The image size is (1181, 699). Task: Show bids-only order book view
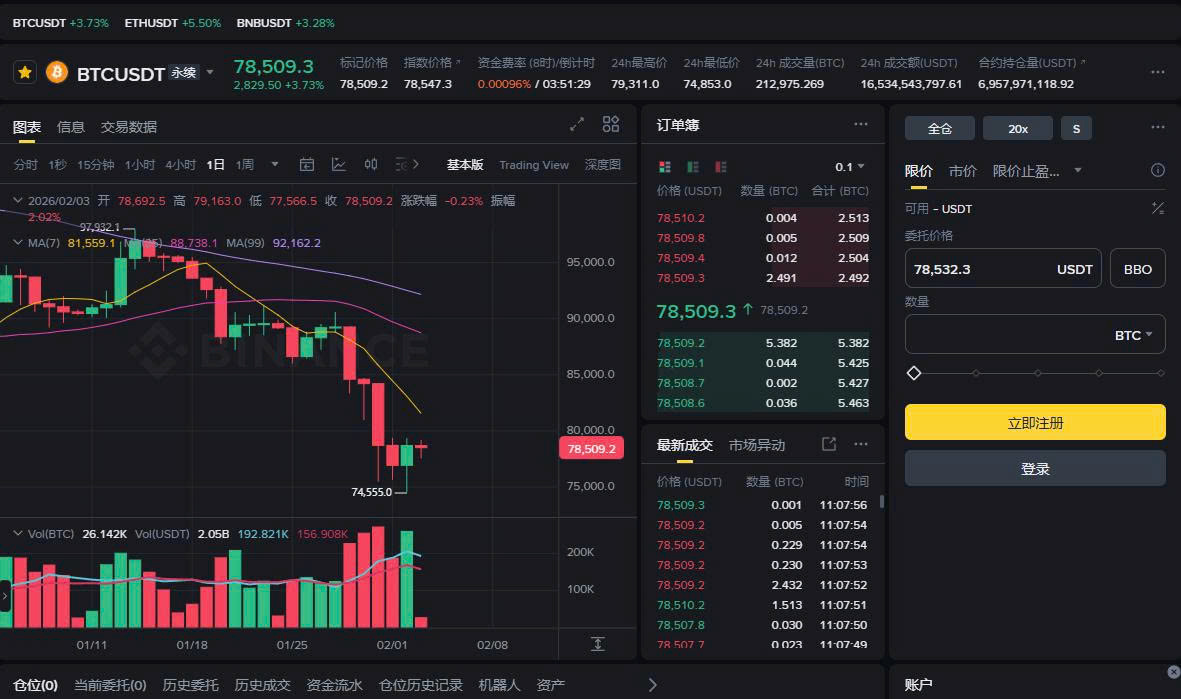pyautogui.click(x=693, y=166)
